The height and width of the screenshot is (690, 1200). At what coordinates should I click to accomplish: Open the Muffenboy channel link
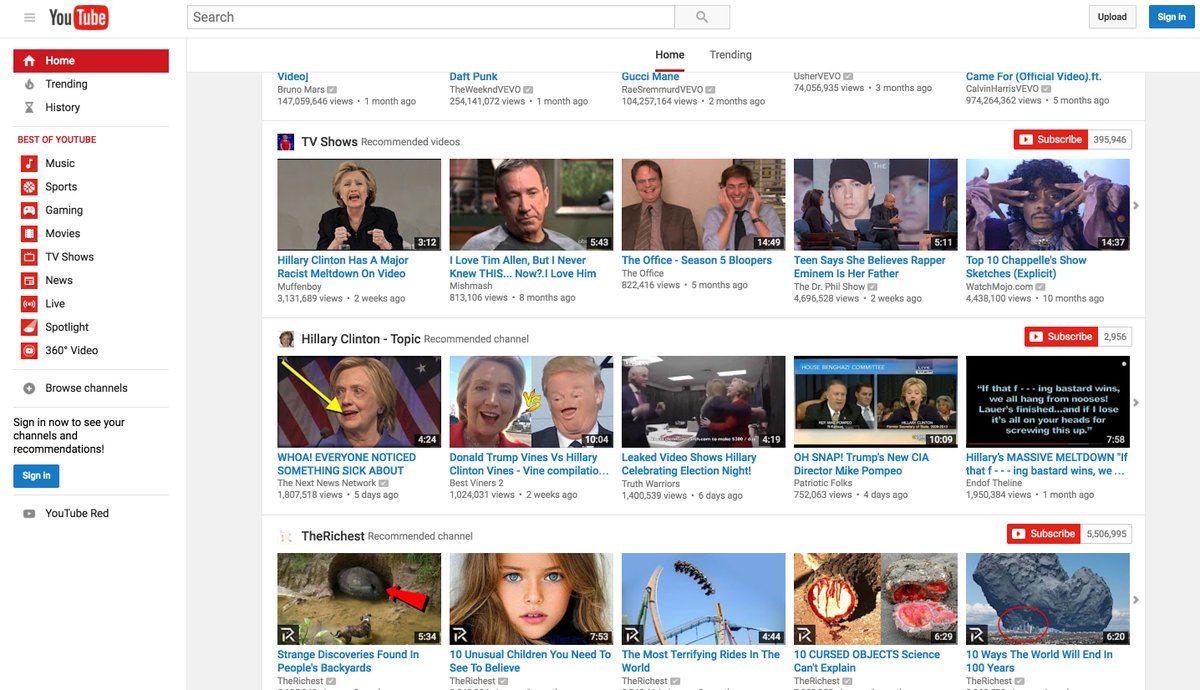point(299,287)
